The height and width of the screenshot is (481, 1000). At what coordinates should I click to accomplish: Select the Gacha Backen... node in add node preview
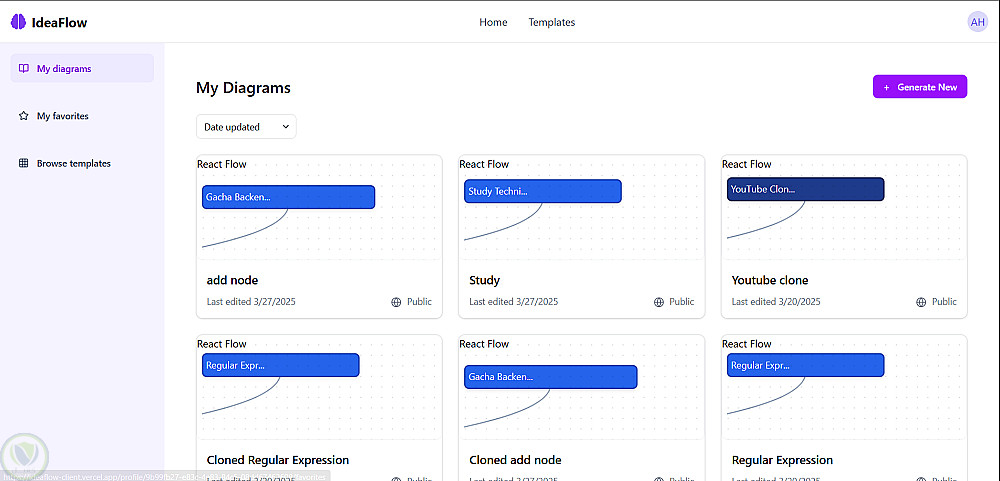point(288,197)
